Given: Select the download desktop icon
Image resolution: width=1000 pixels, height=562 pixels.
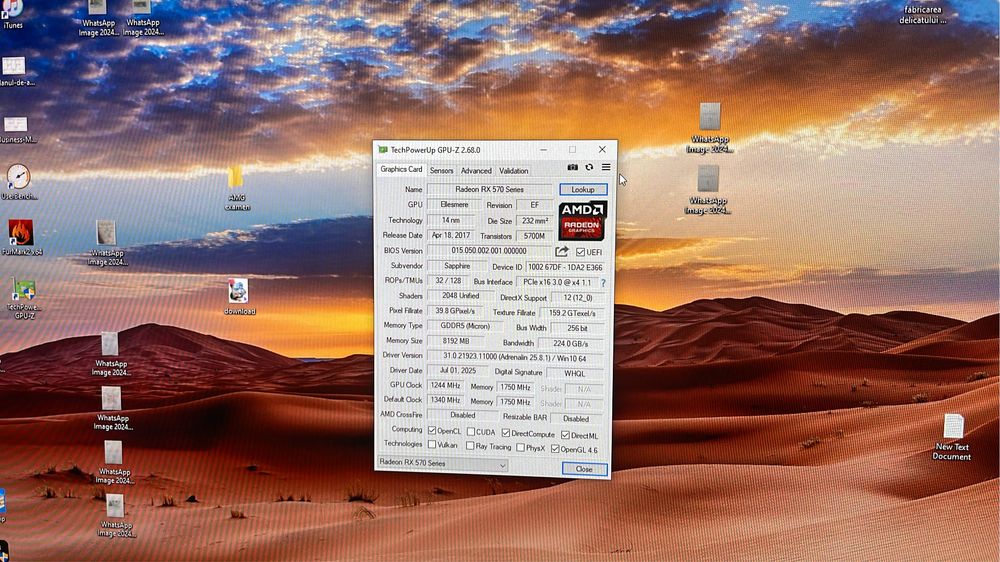Looking at the screenshot, I should point(239,297).
